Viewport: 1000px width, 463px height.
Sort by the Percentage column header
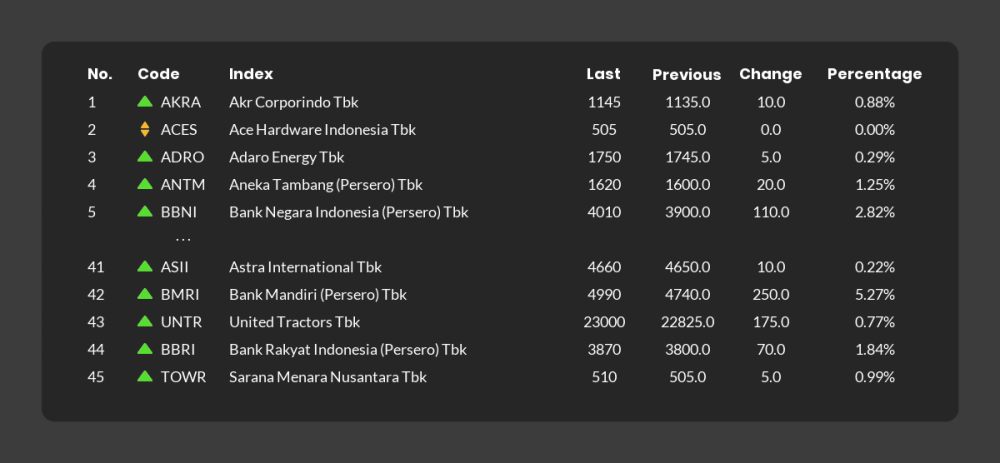(x=874, y=75)
